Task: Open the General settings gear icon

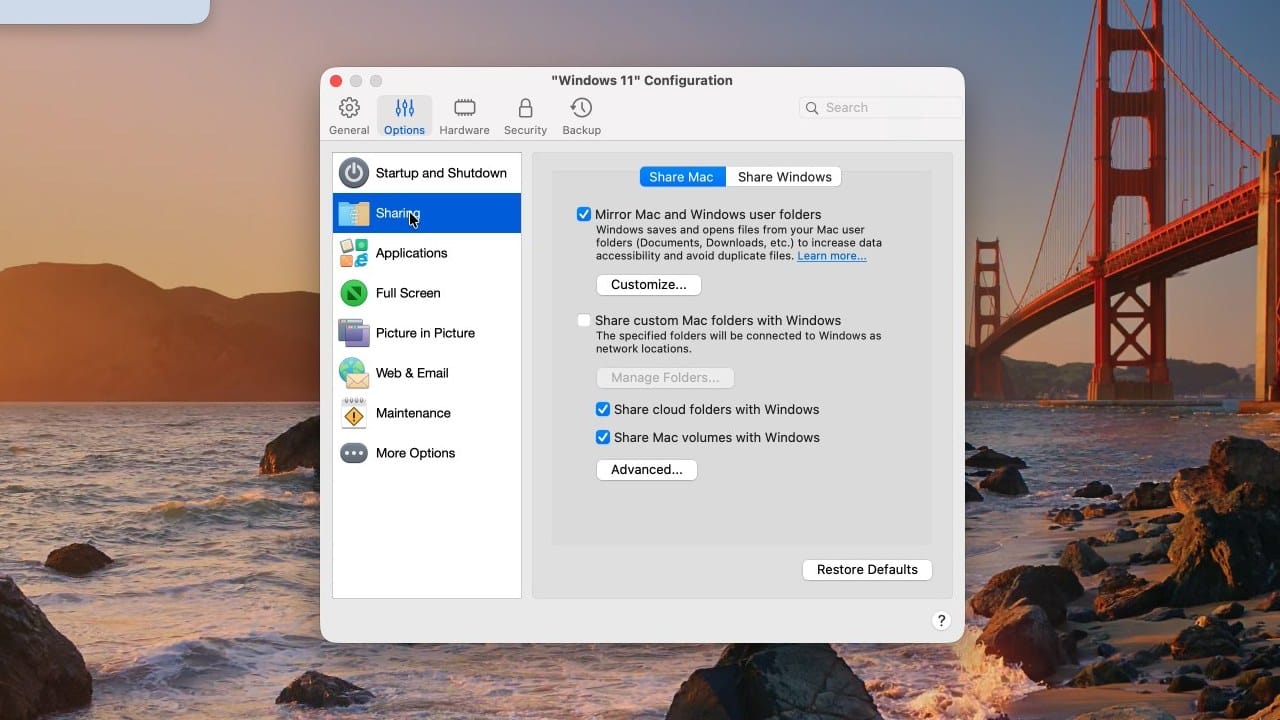Action: [x=349, y=108]
